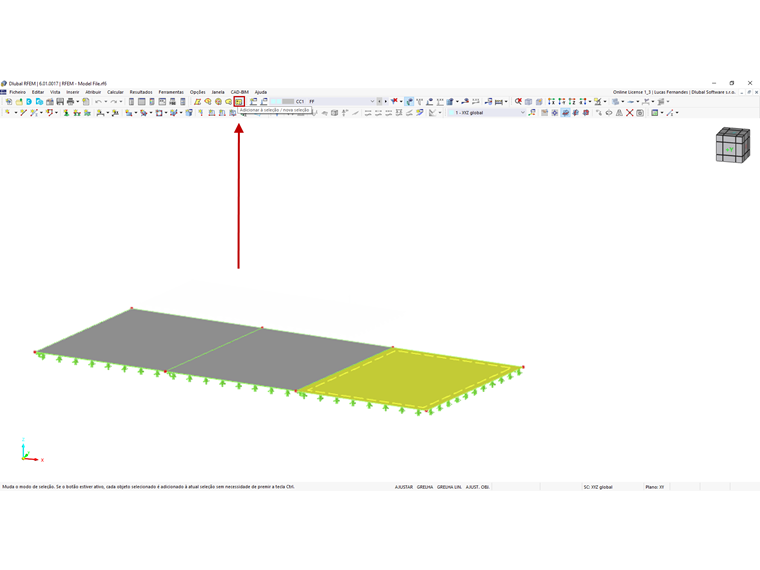
Task: Open the dimension tool dropdown arrow
Action: (x=506, y=101)
